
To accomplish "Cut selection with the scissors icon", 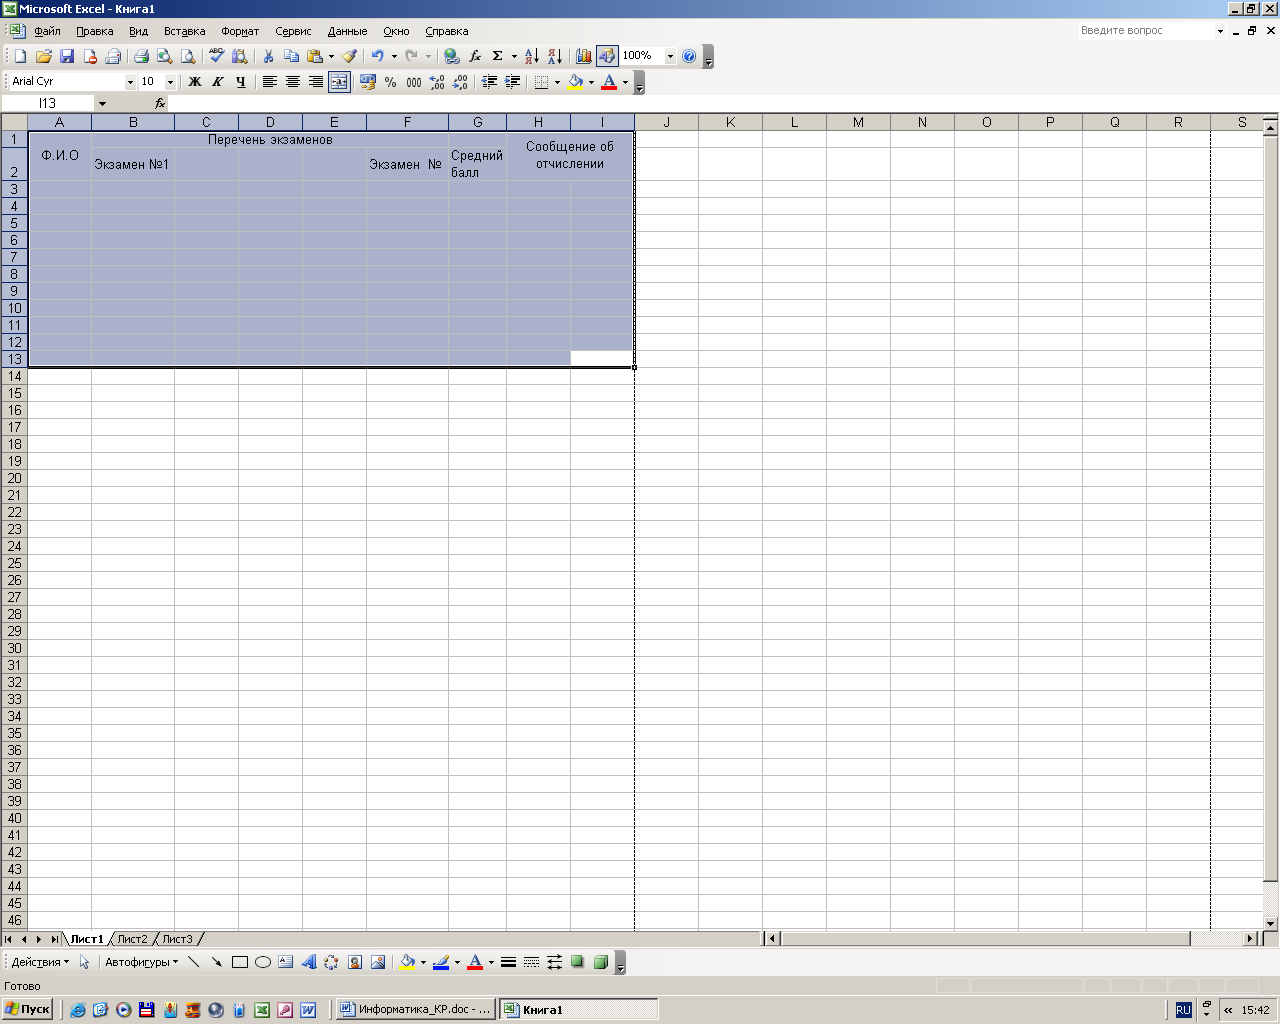I will (x=268, y=57).
